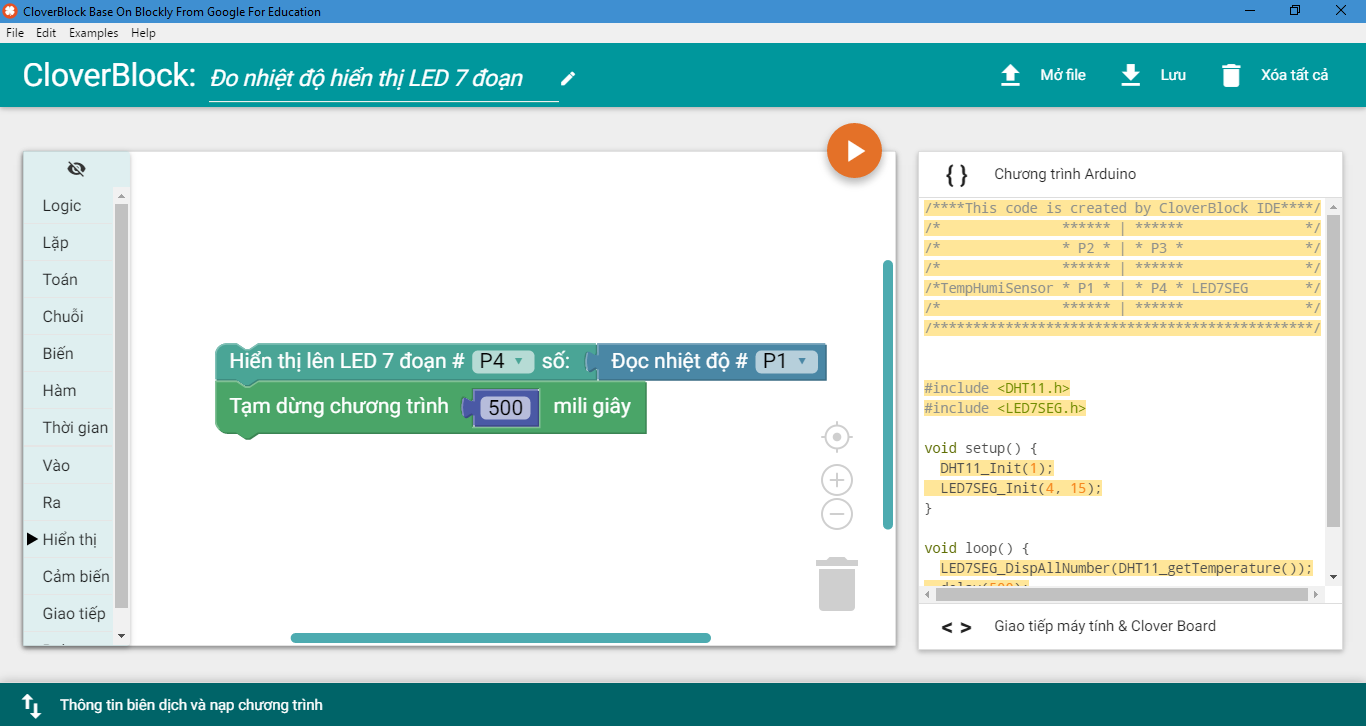This screenshot has width=1366, height=726.
Task: Click the #include <DHT11.h> code line
Action: (x=997, y=388)
